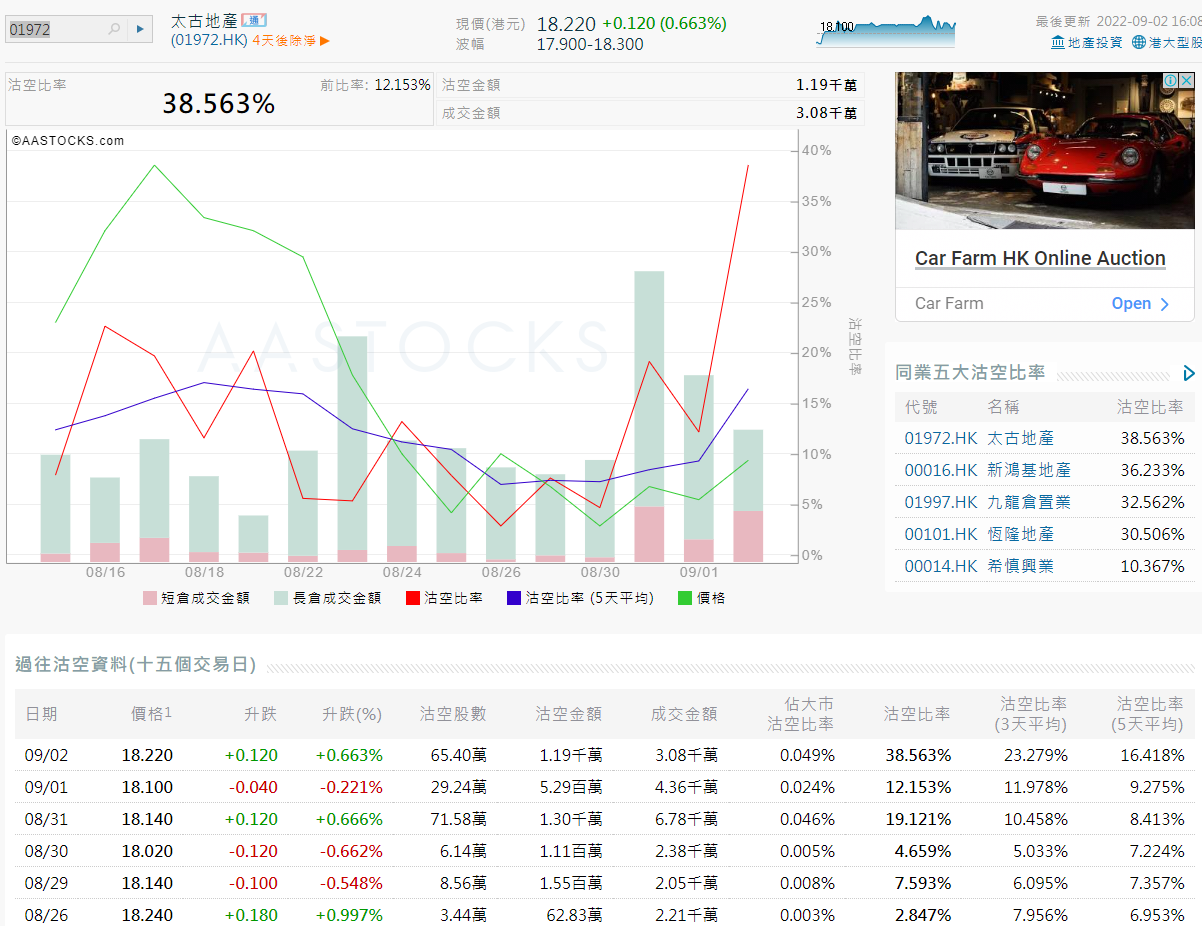The width and height of the screenshot is (1202, 926).
Task: Click the Open button in Car Farm ad
Action: (x=1140, y=303)
